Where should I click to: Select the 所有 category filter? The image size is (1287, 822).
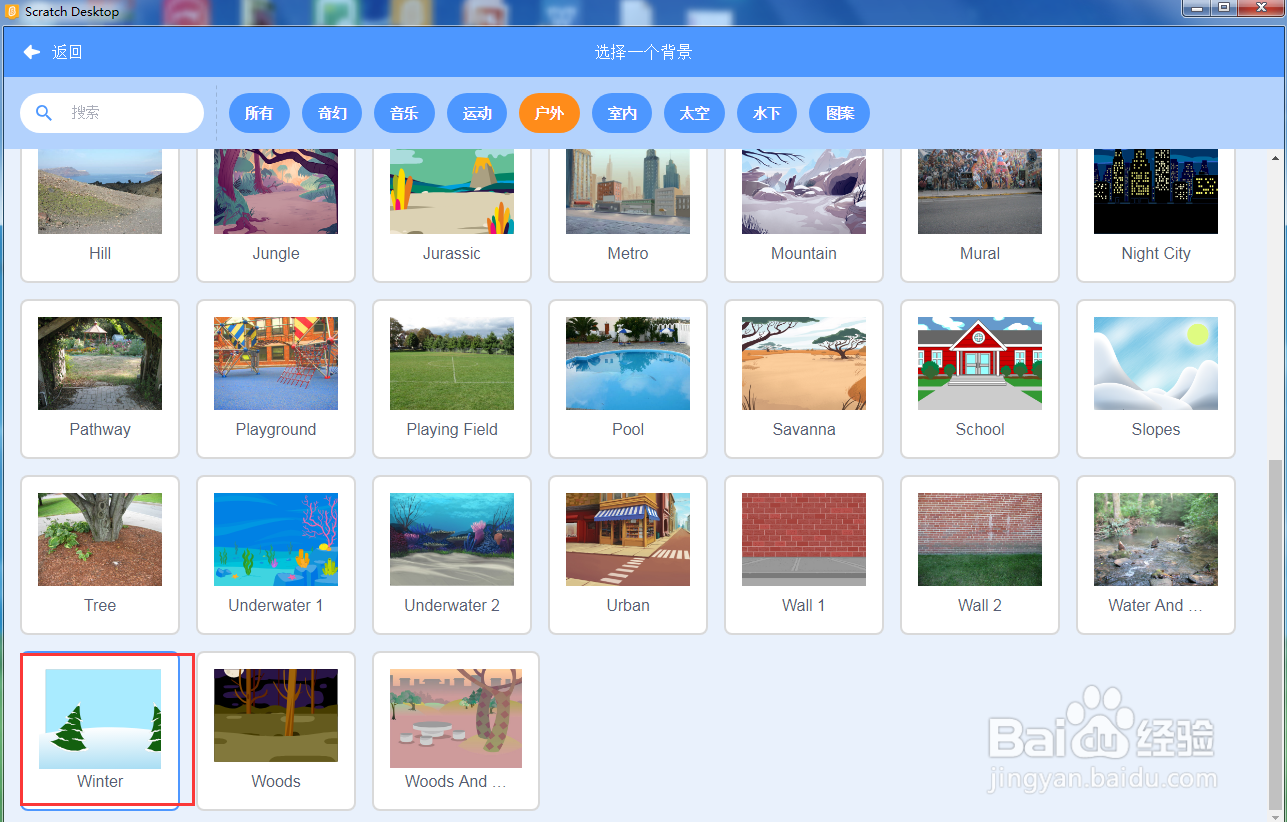[x=259, y=113]
